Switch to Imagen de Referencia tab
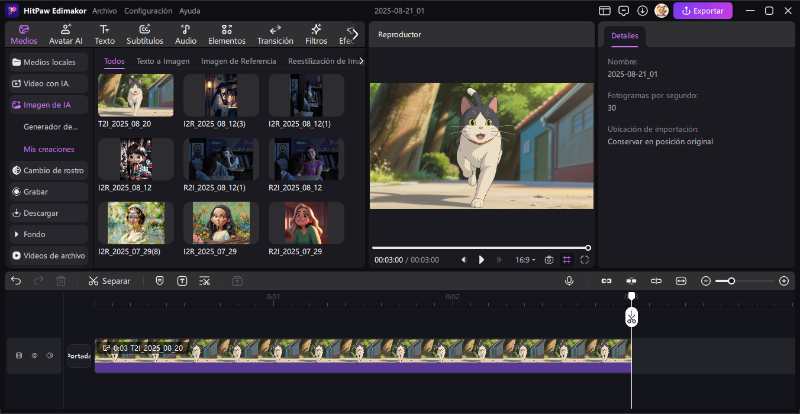The image size is (800, 414). (x=239, y=61)
